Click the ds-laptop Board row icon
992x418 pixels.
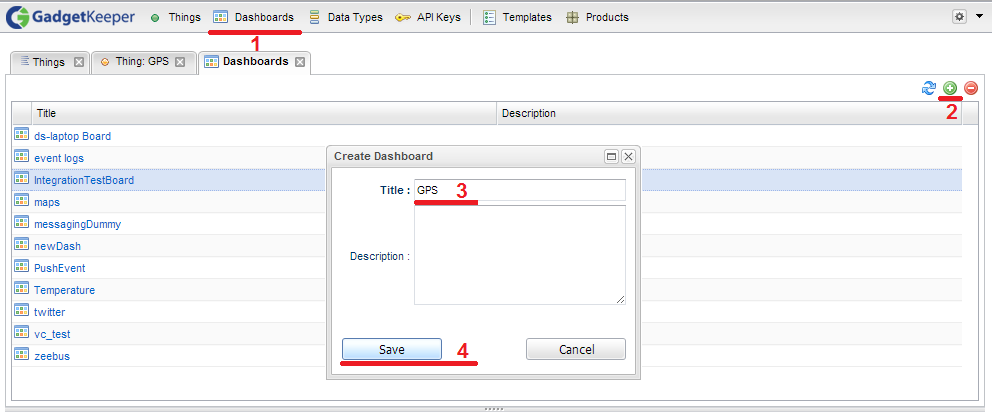(21, 135)
